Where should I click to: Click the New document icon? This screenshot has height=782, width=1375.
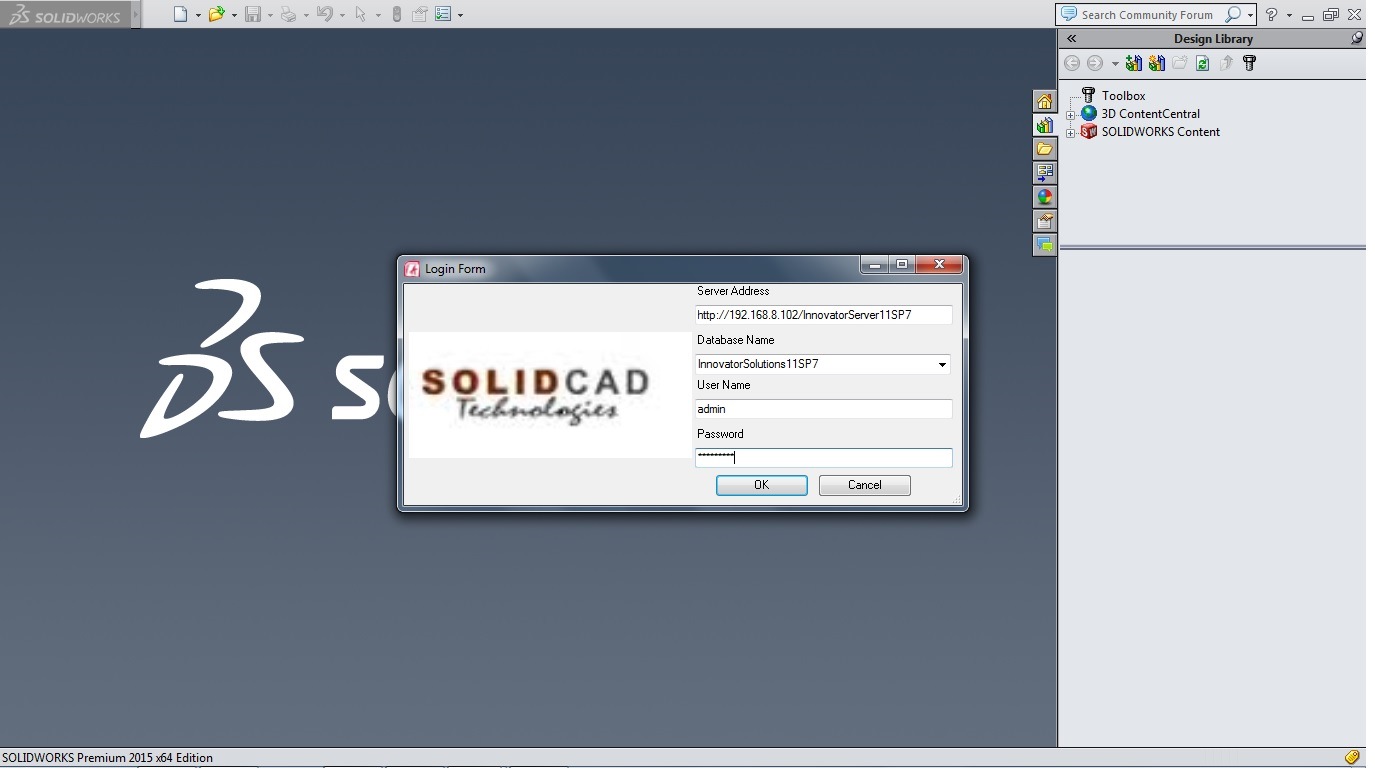pyautogui.click(x=180, y=14)
